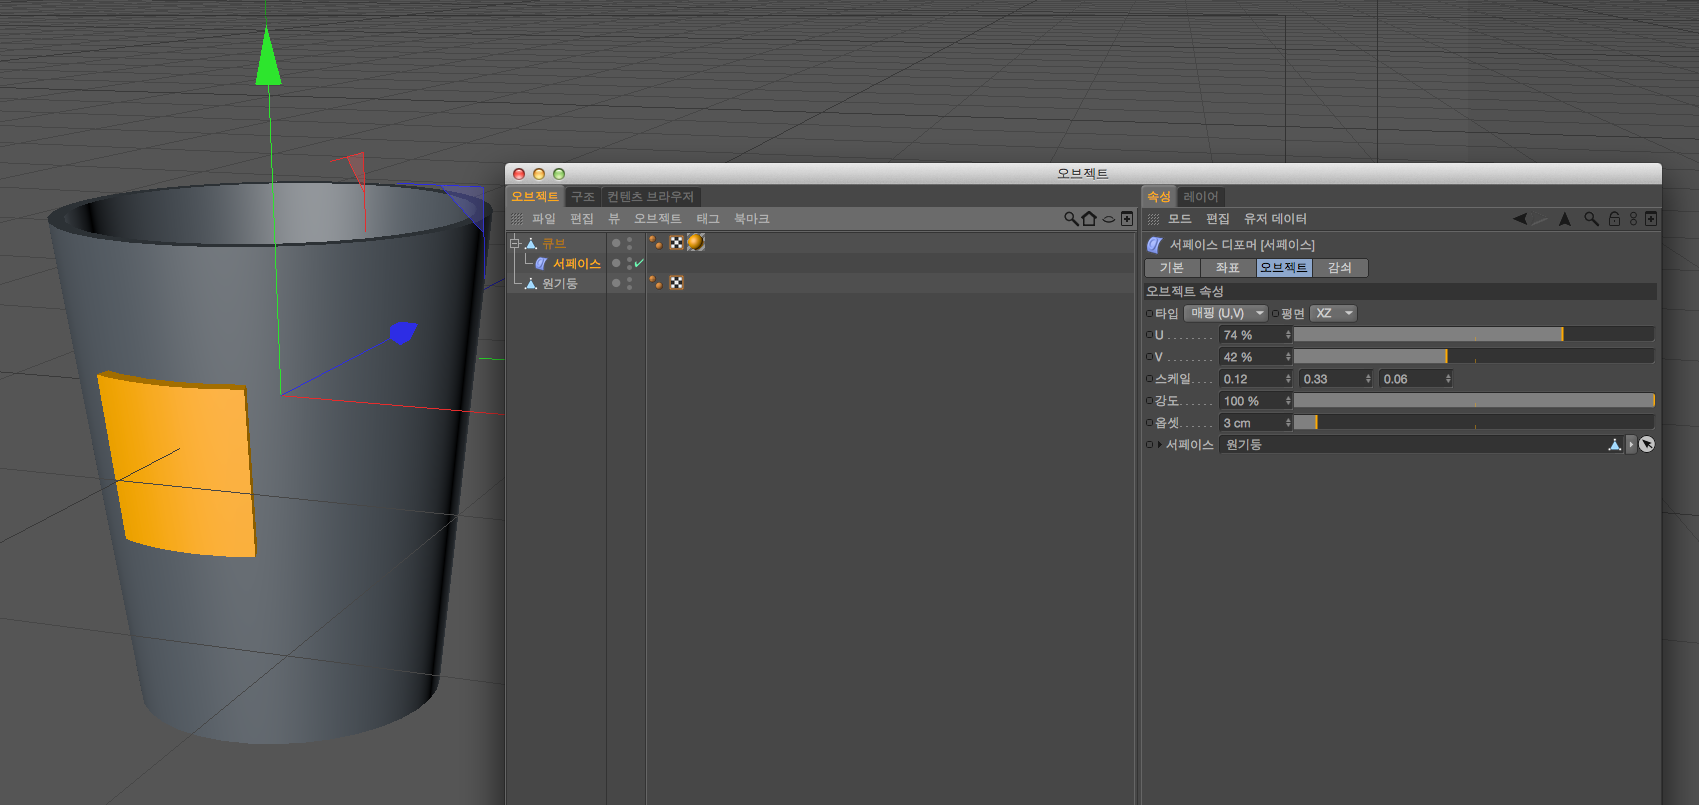Click the back arrow in Attributes panel
Image resolution: width=1699 pixels, height=805 pixels.
(1520, 219)
